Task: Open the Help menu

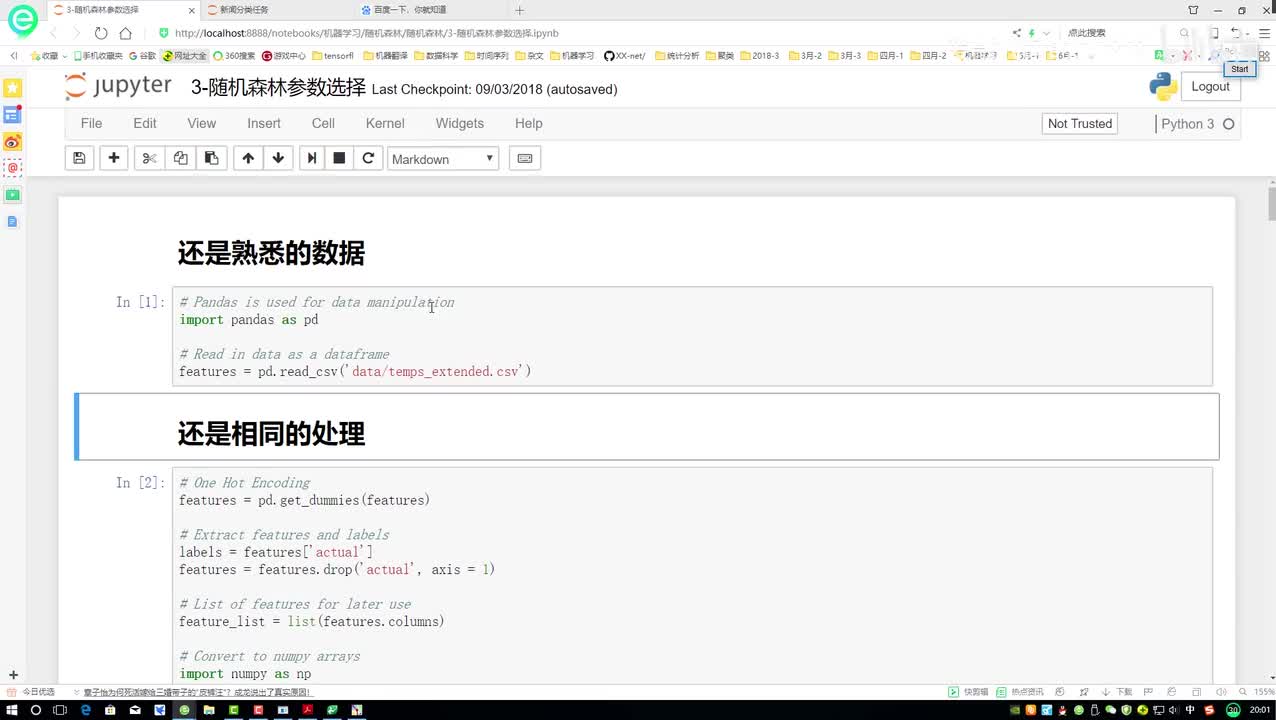Action: click(x=529, y=123)
